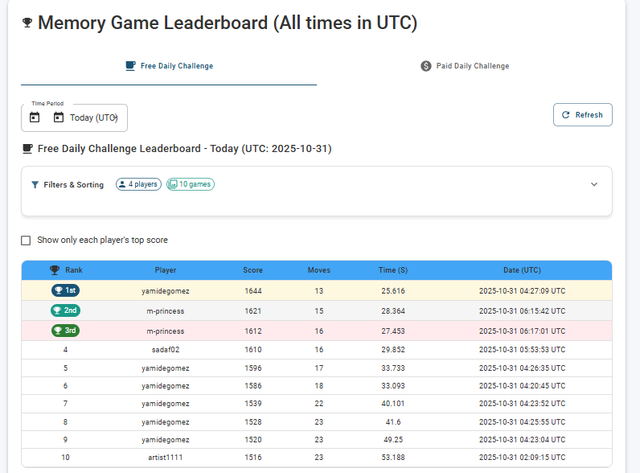Image resolution: width=640 pixels, height=473 pixels.
Task: Click the 4 players chip
Action: pyautogui.click(x=138, y=184)
